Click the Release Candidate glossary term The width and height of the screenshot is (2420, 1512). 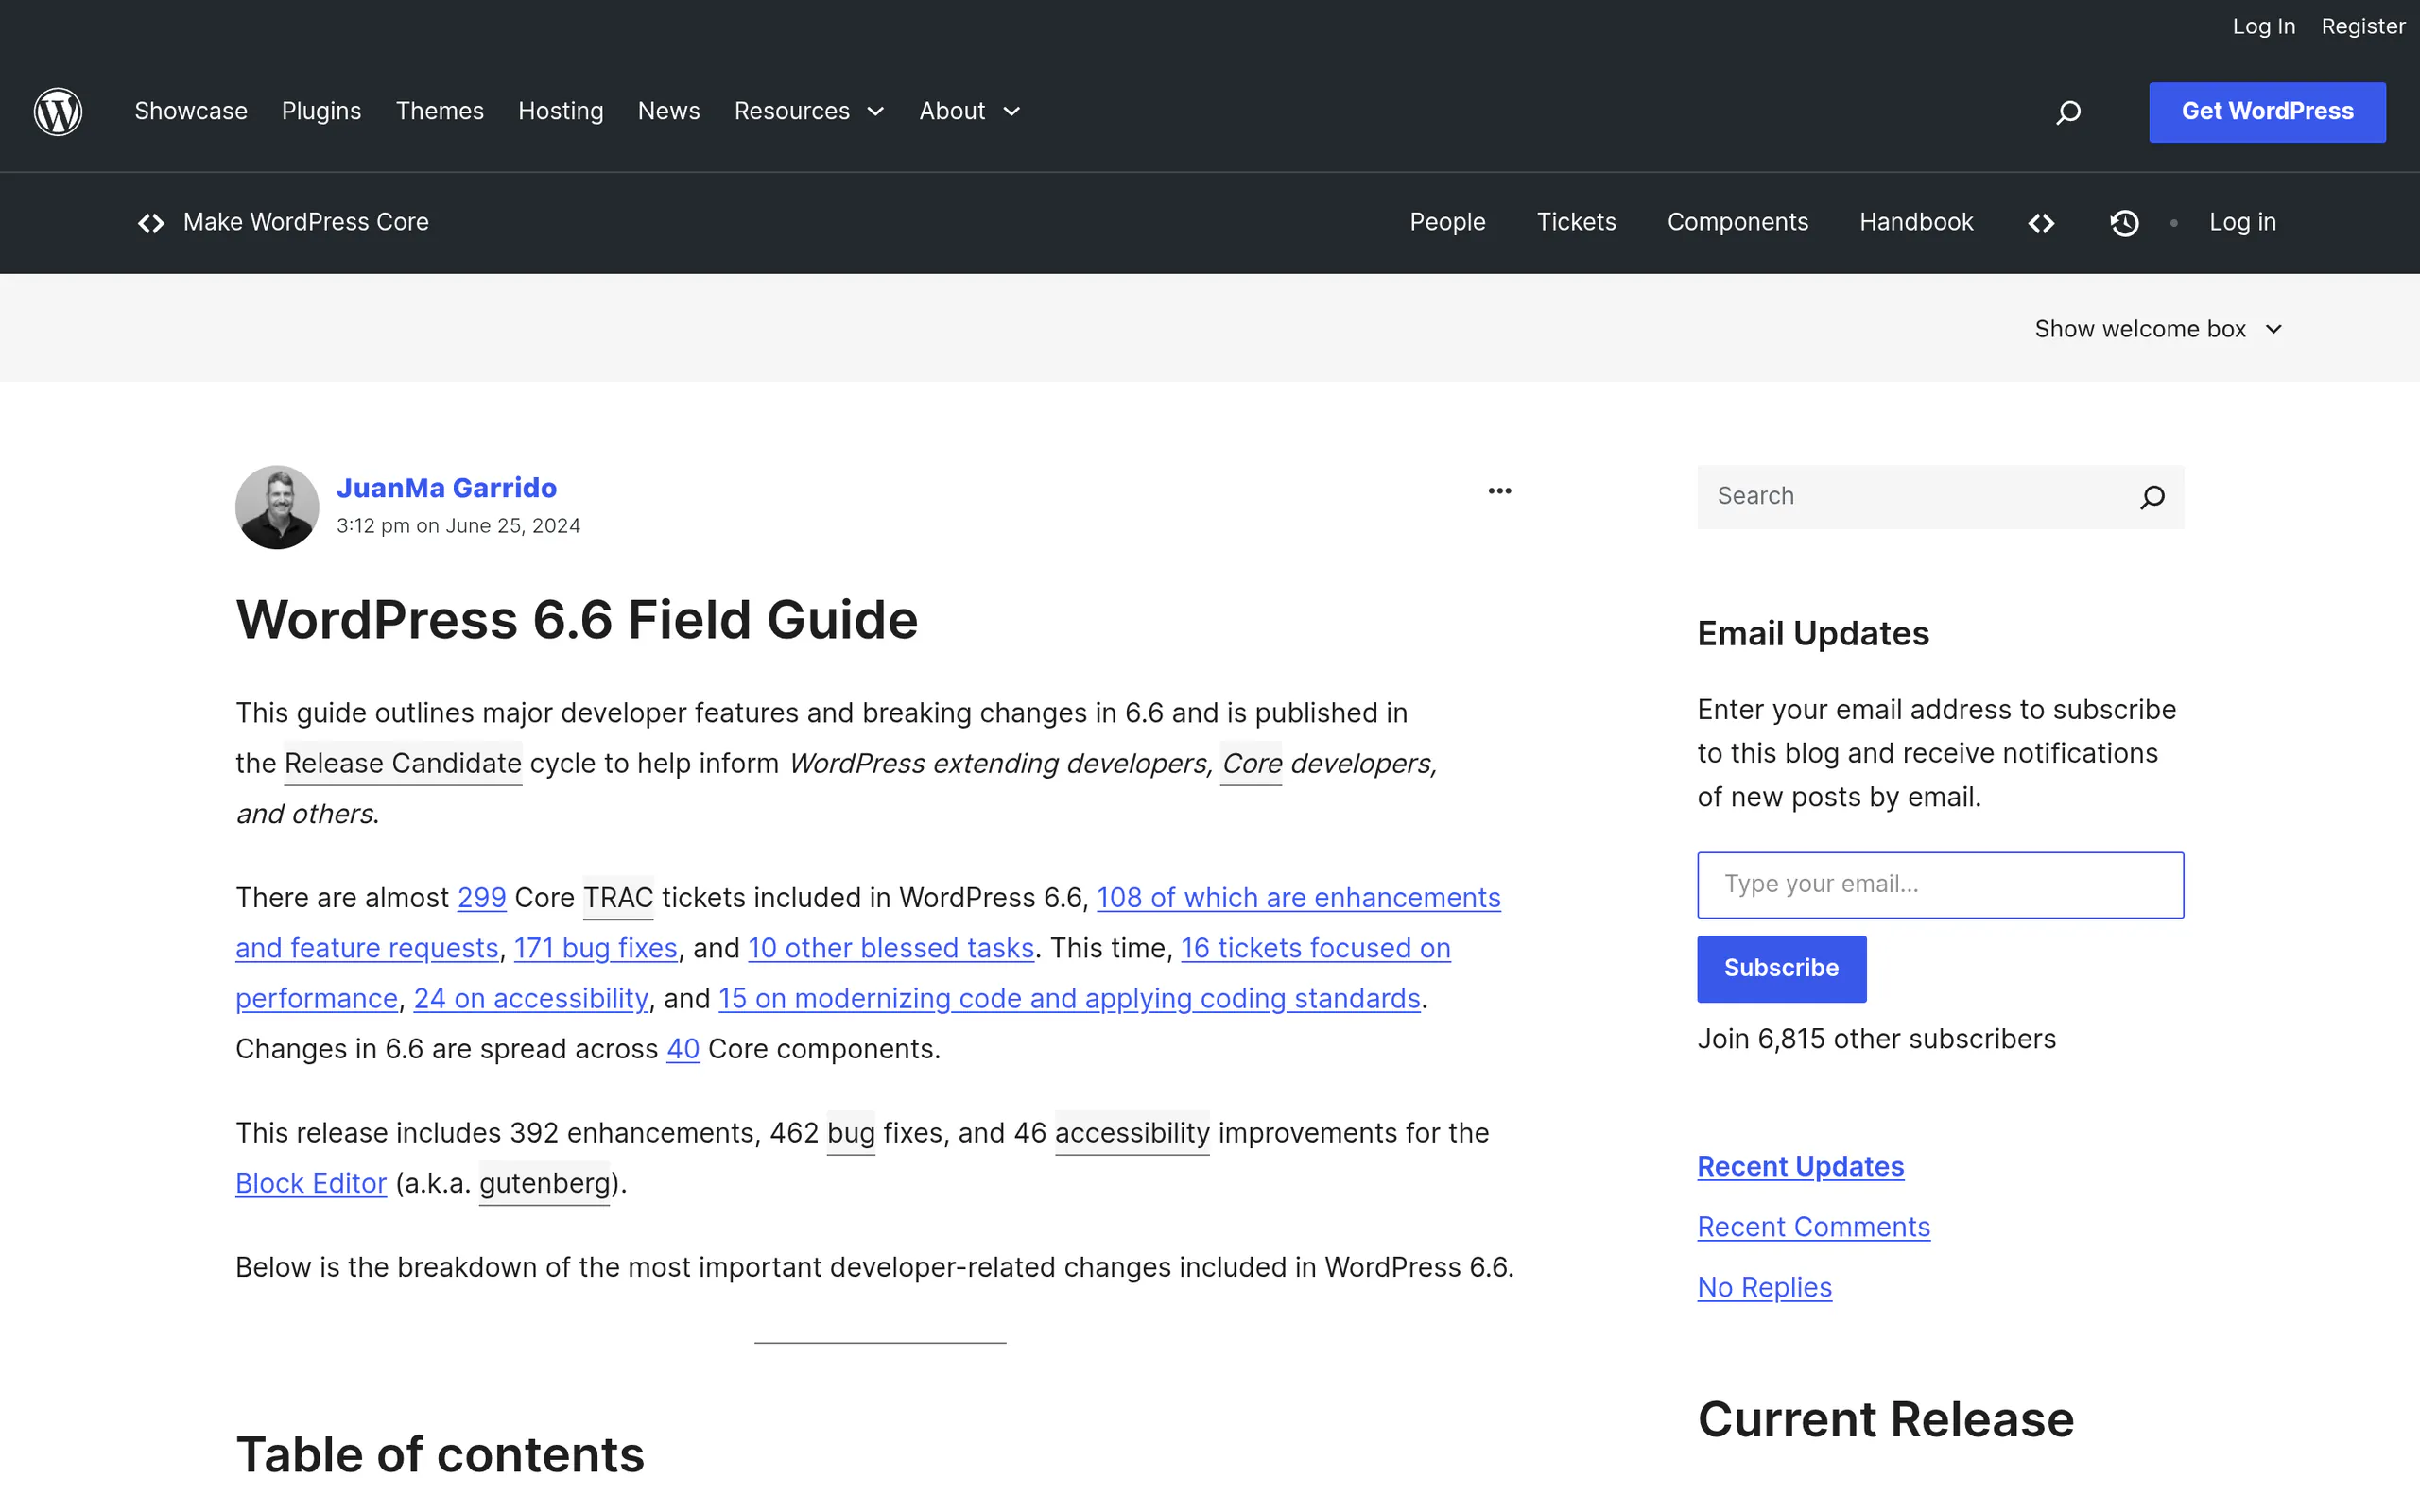point(402,764)
